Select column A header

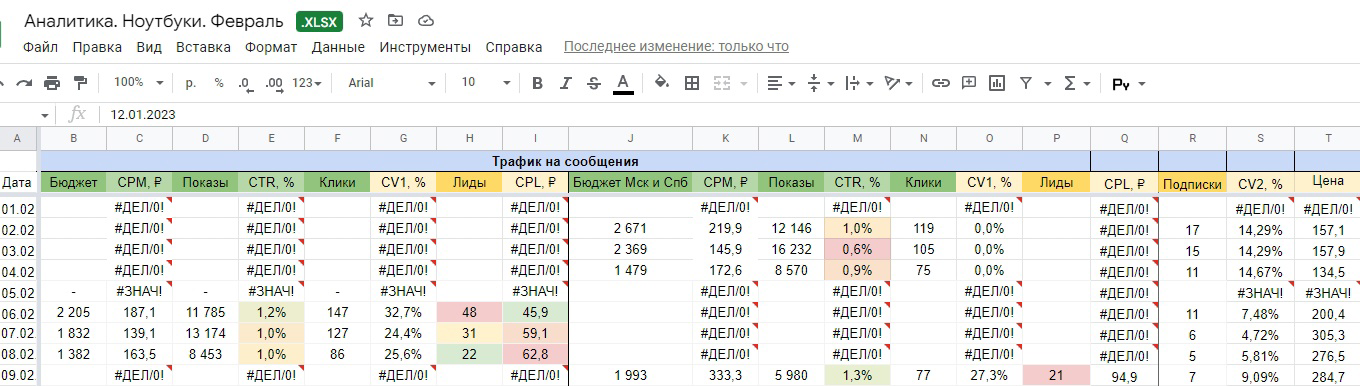[x=17, y=138]
